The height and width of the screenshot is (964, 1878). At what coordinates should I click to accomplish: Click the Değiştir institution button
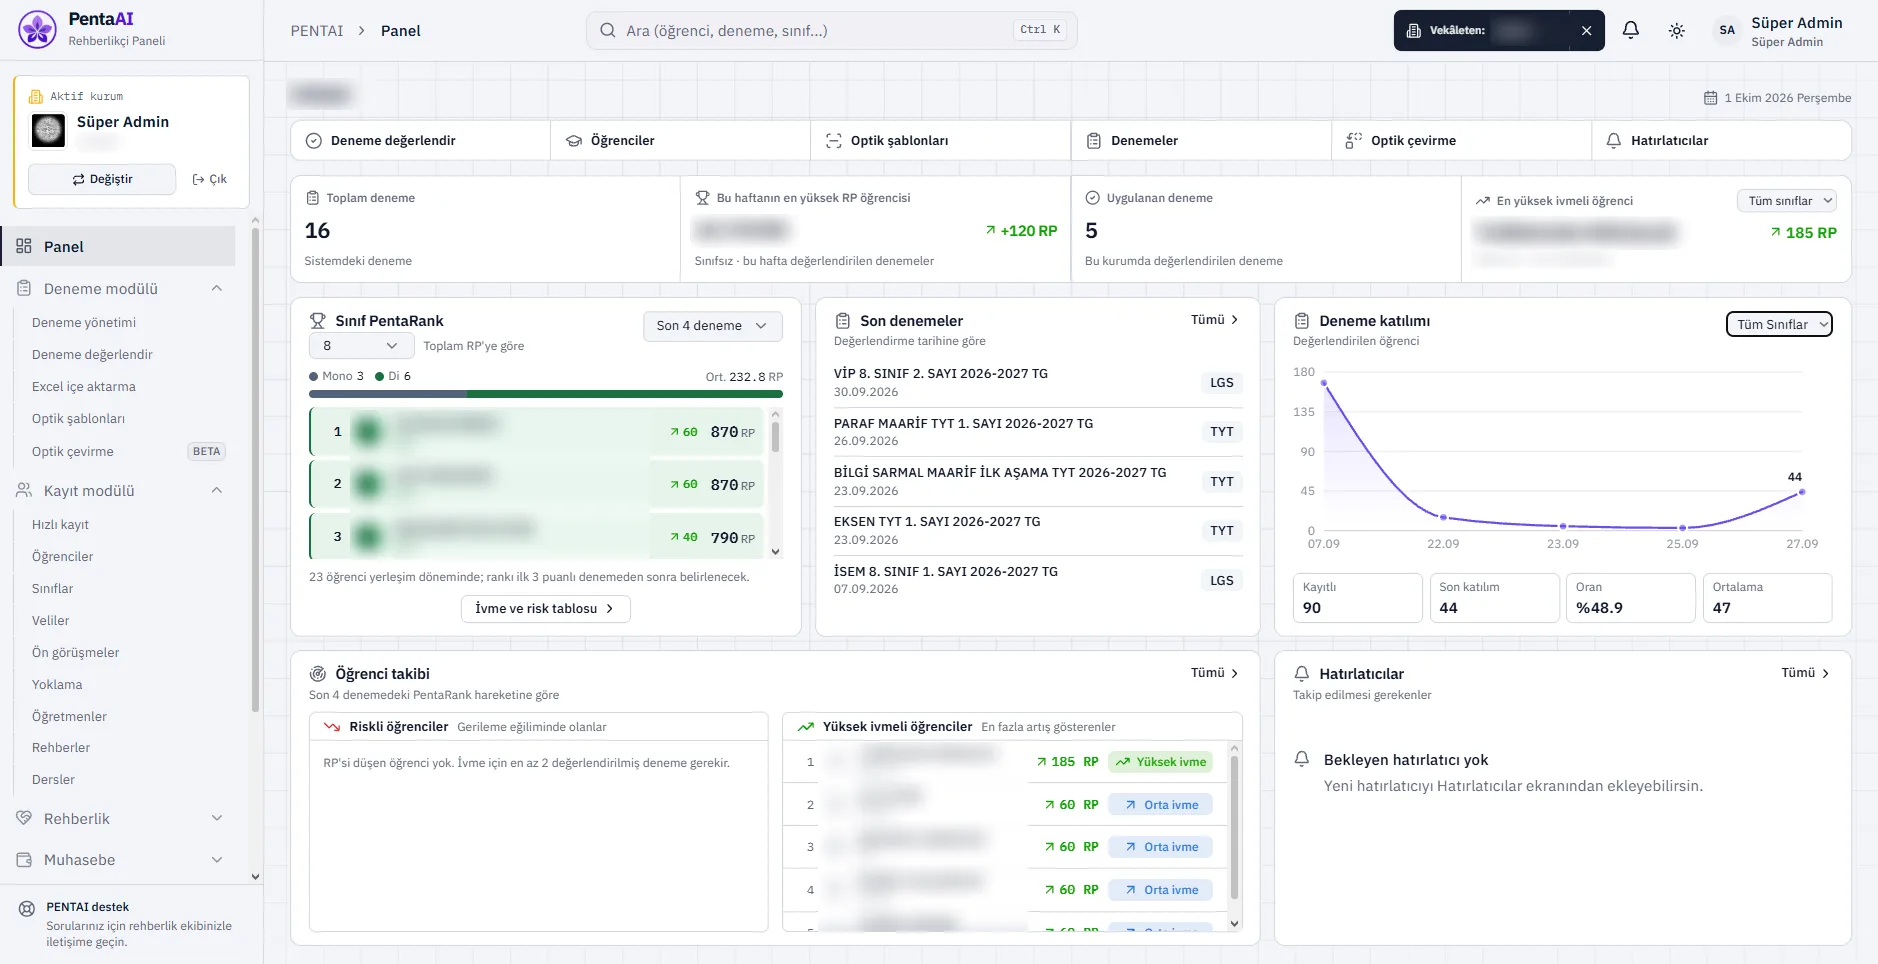102,179
